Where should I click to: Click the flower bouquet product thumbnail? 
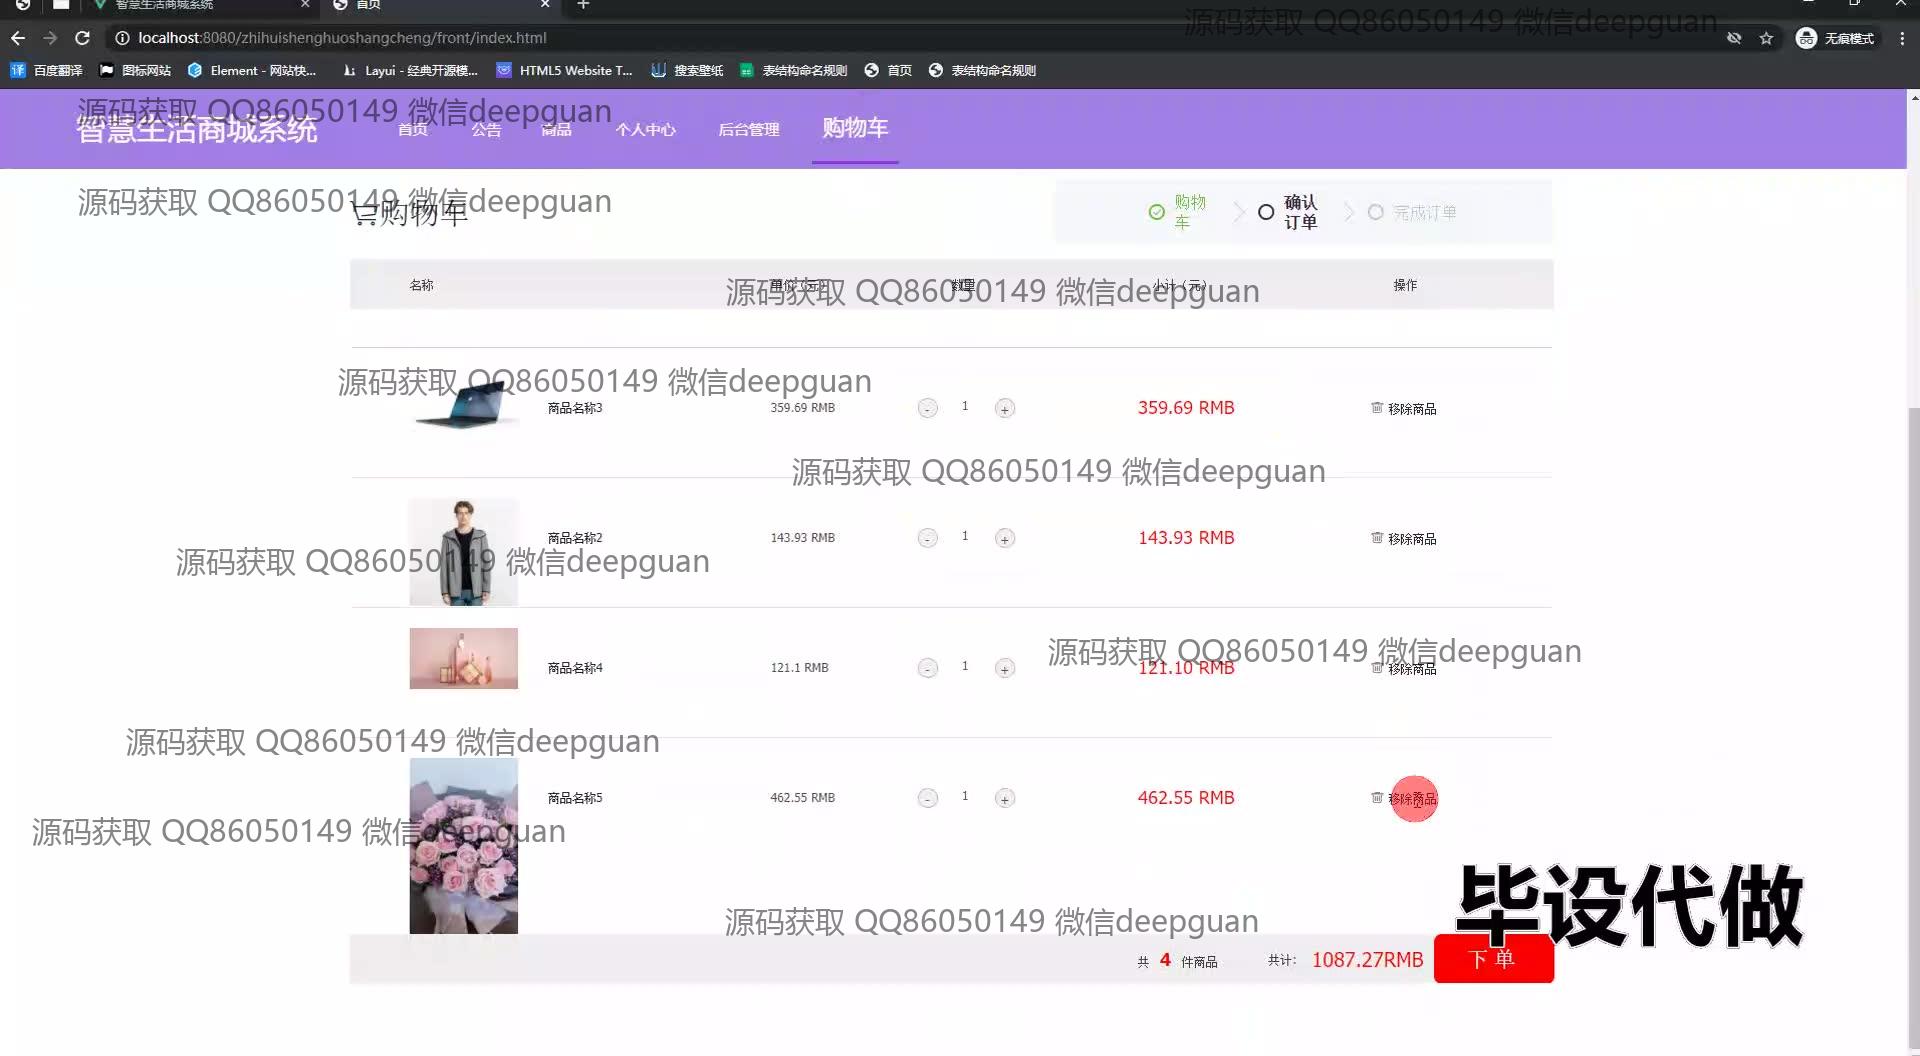pyautogui.click(x=463, y=846)
